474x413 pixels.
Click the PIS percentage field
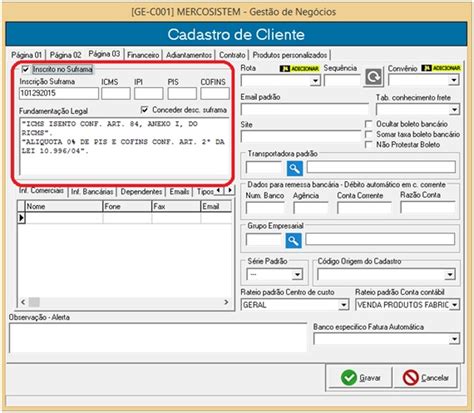[x=182, y=93]
